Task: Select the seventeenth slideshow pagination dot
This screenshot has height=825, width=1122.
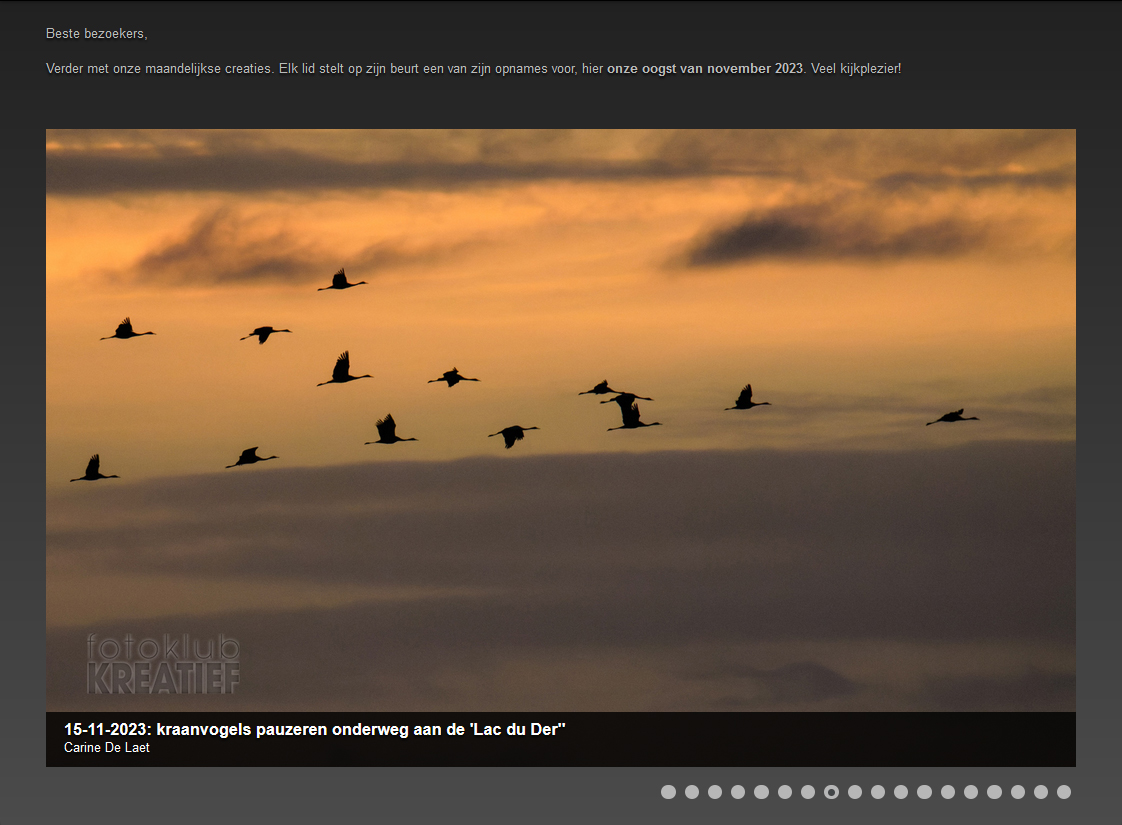Action: (1041, 792)
